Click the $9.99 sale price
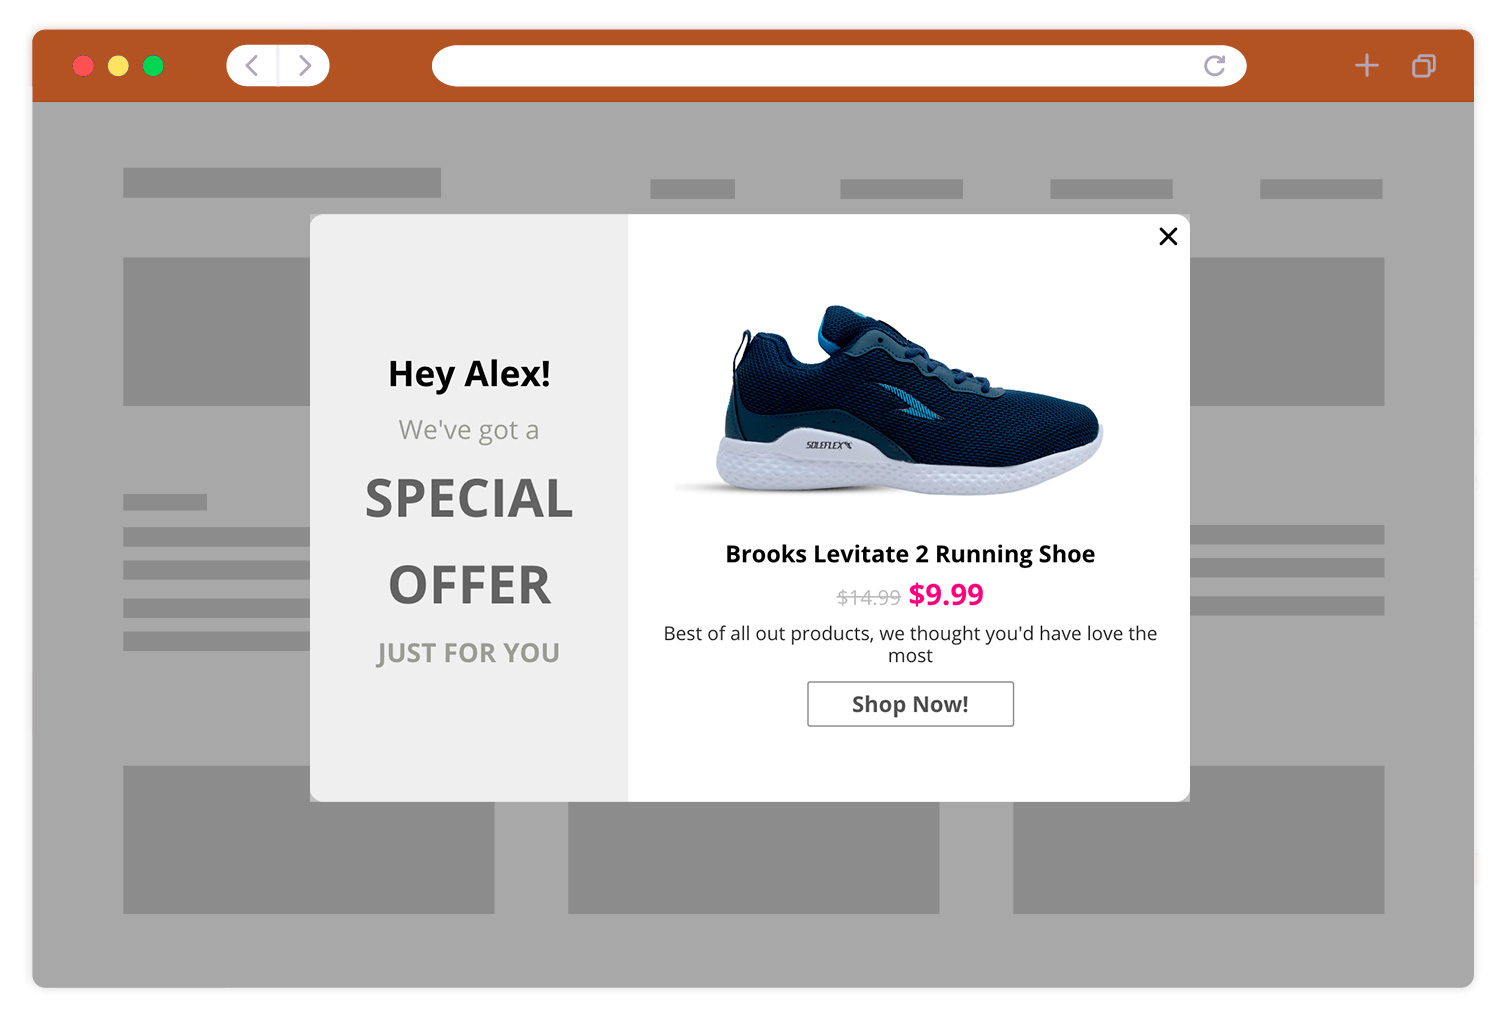The height and width of the screenshot is (1016, 1500). coord(946,594)
